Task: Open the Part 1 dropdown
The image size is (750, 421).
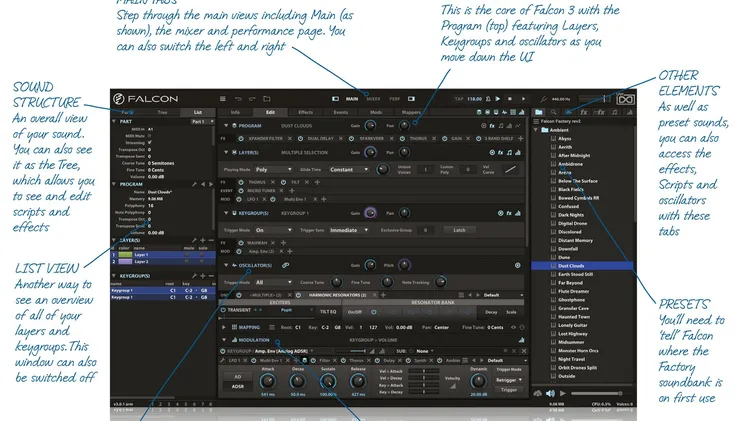Action: click(x=203, y=122)
